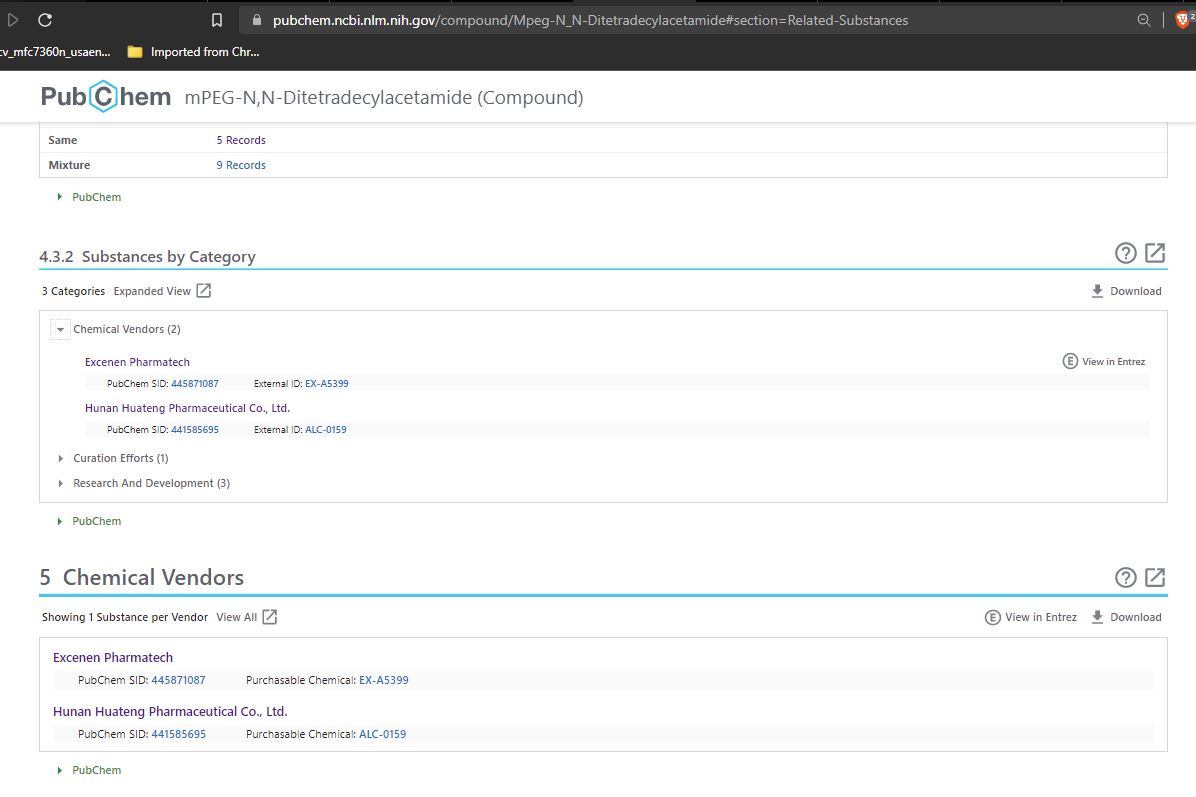Open SID 445871087 under Chemical Vendors section
The height and width of the screenshot is (797, 1196).
coord(178,680)
